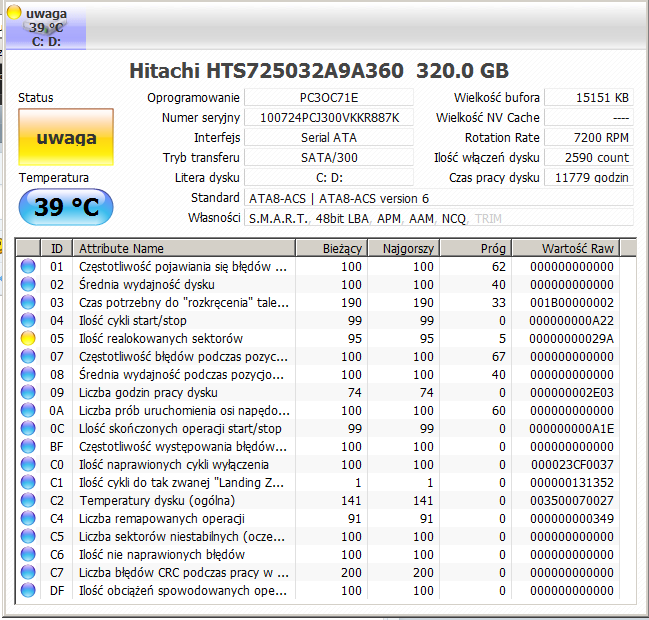Select the Ilość realokowanych sektorów row
This screenshot has width=649, height=620.
tap(318, 339)
